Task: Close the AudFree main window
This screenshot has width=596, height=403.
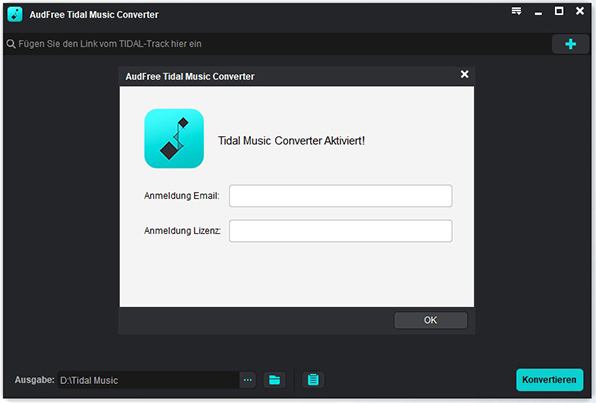Action: click(580, 11)
